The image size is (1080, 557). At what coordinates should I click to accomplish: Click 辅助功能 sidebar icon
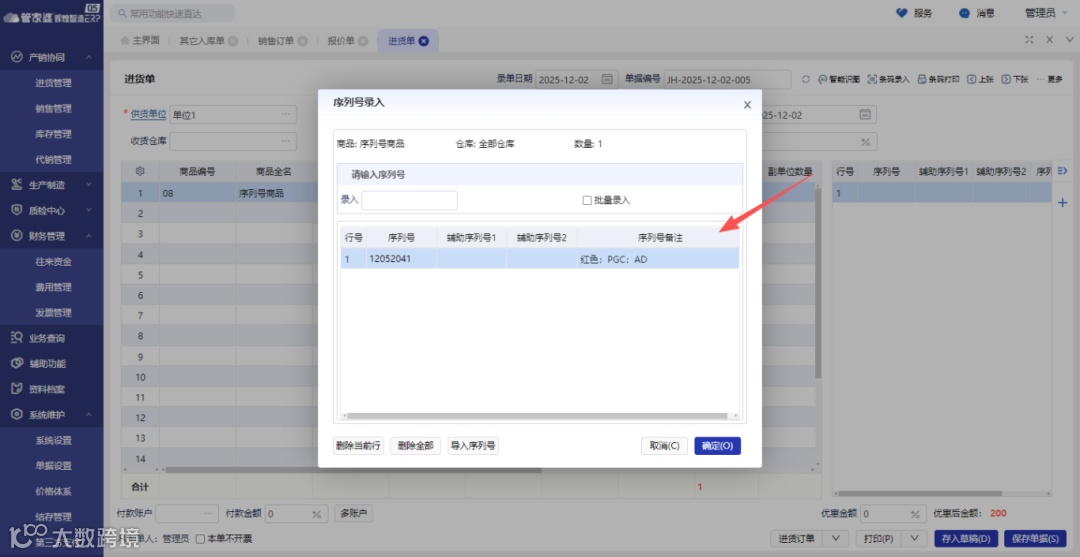(x=17, y=363)
